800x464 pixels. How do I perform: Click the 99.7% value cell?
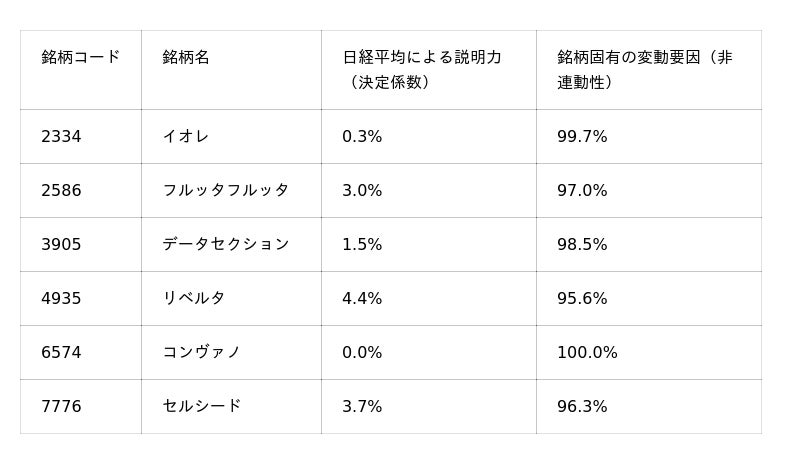[582, 137]
